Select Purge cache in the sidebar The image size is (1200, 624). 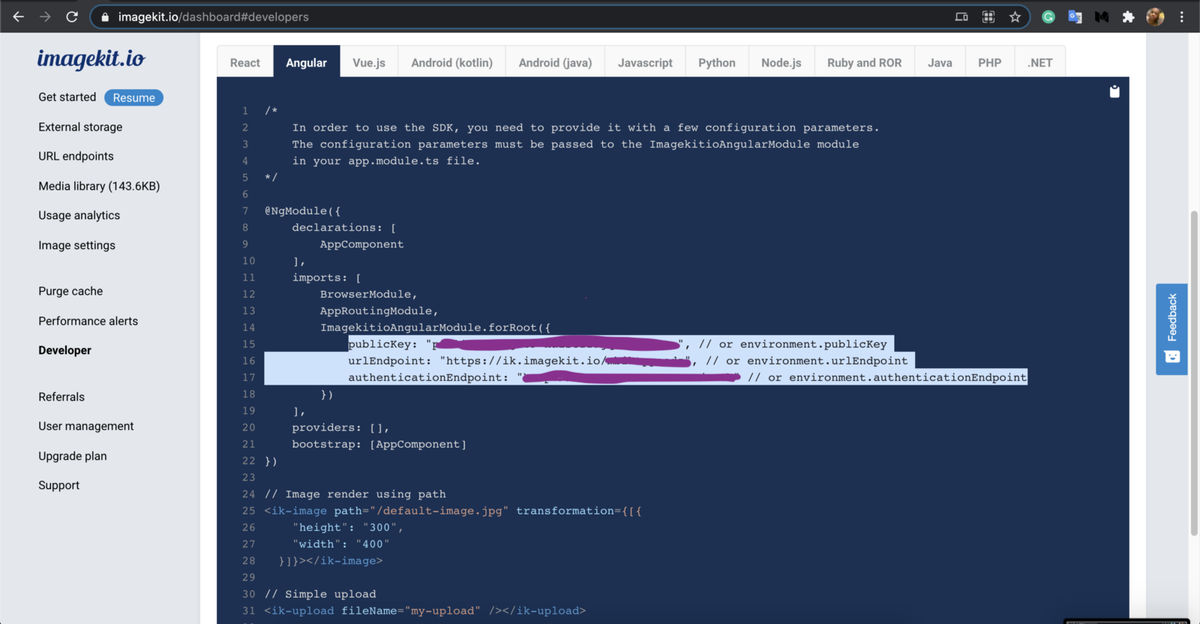pos(70,291)
